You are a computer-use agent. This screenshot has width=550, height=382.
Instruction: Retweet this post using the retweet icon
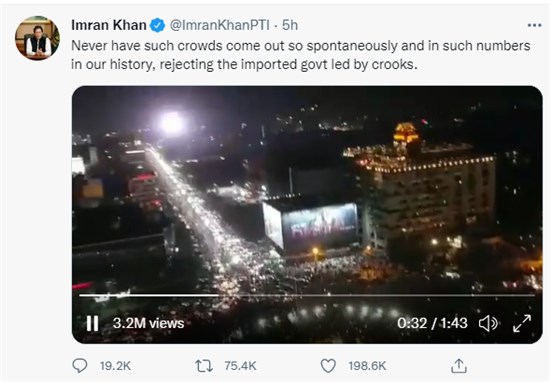[x=204, y=366]
